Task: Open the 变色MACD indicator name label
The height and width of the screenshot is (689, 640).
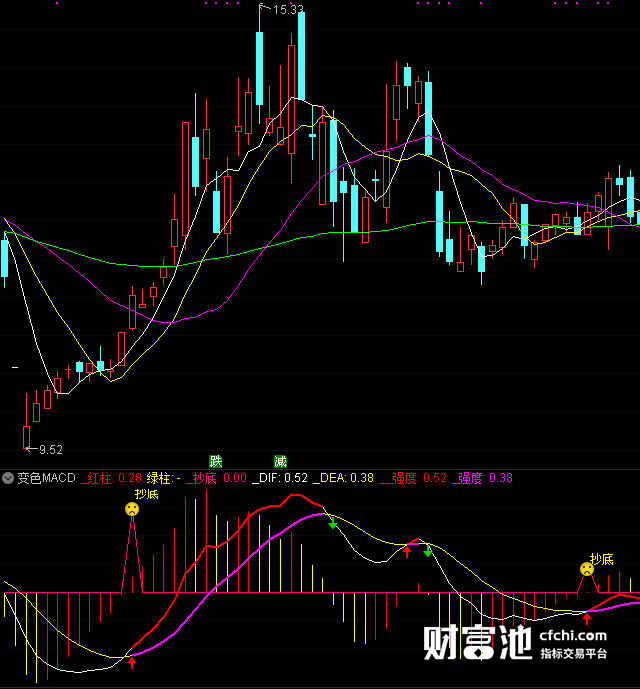Action: [46, 478]
